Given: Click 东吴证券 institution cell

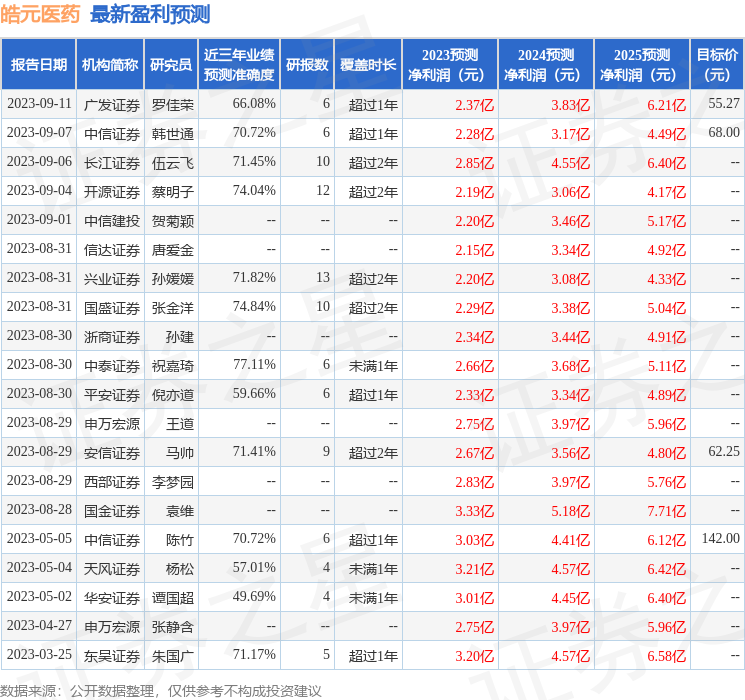Looking at the screenshot, I should (112, 656).
